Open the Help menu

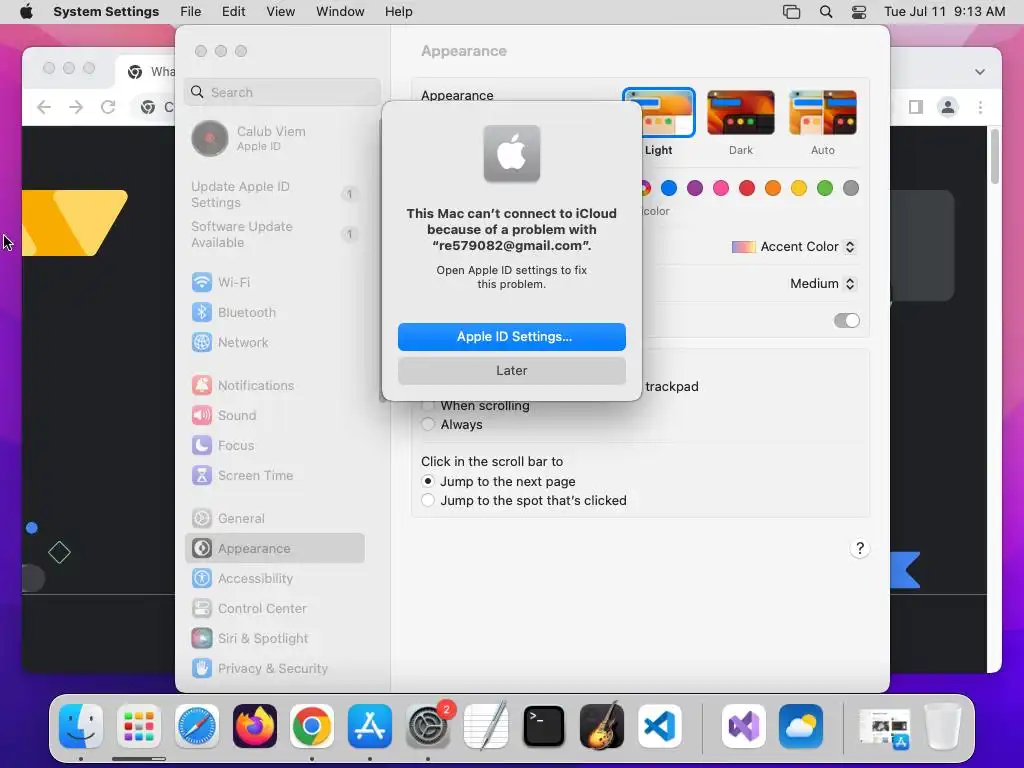click(x=398, y=12)
